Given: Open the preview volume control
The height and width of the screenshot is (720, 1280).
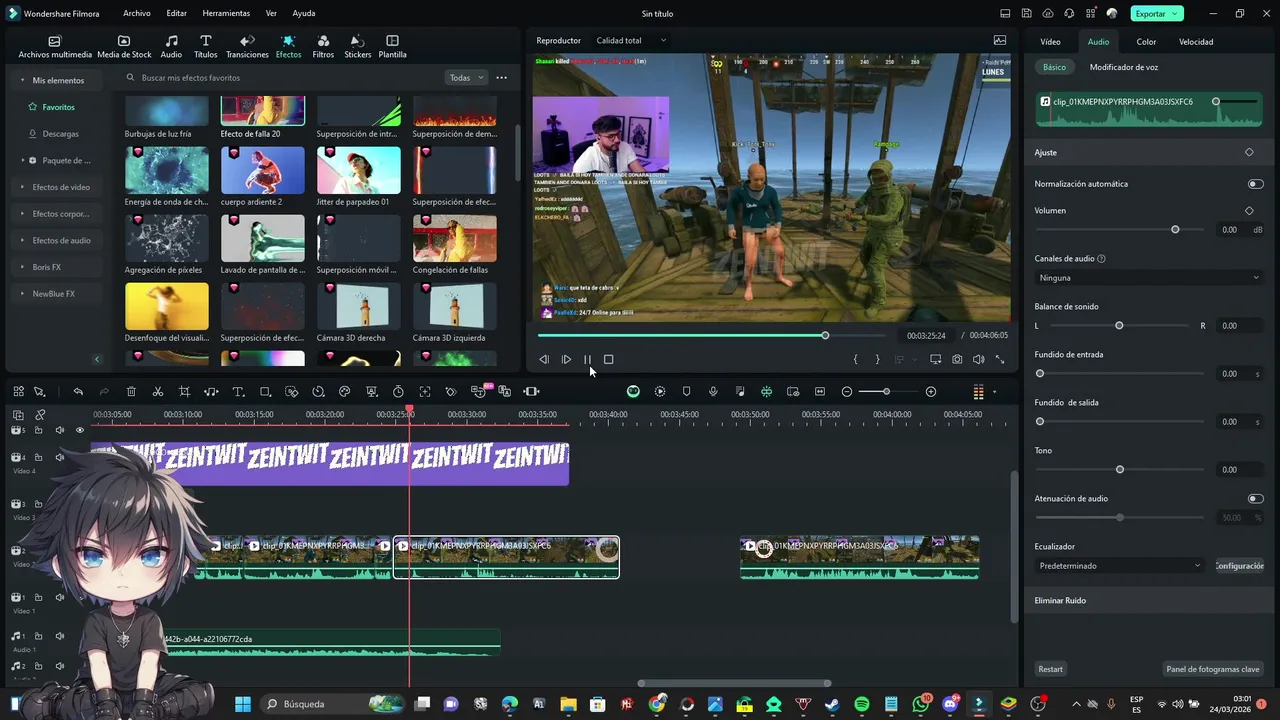Looking at the screenshot, I should point(978,360).
